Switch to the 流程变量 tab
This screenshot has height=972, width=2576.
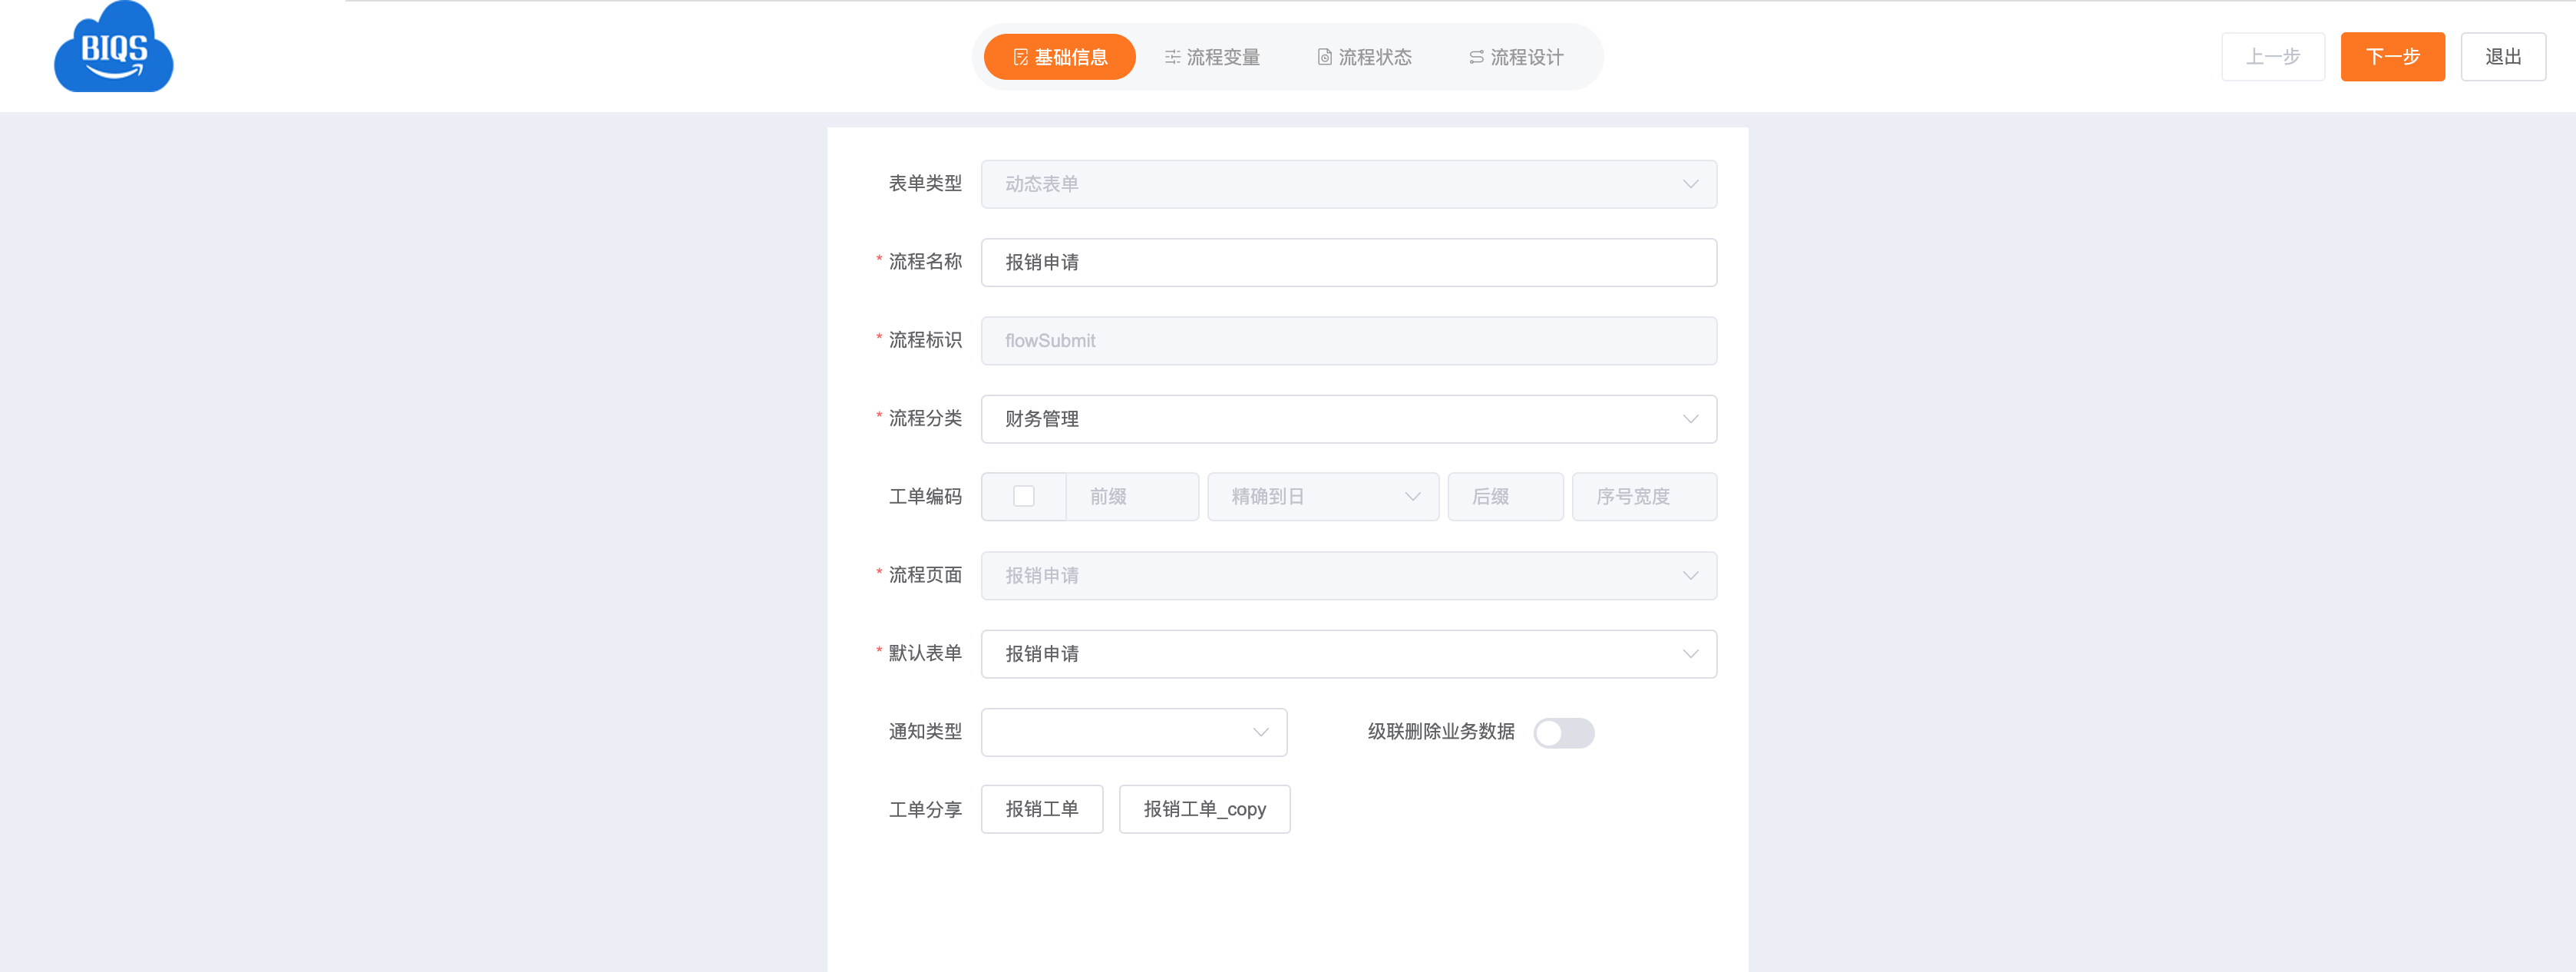1212,57
